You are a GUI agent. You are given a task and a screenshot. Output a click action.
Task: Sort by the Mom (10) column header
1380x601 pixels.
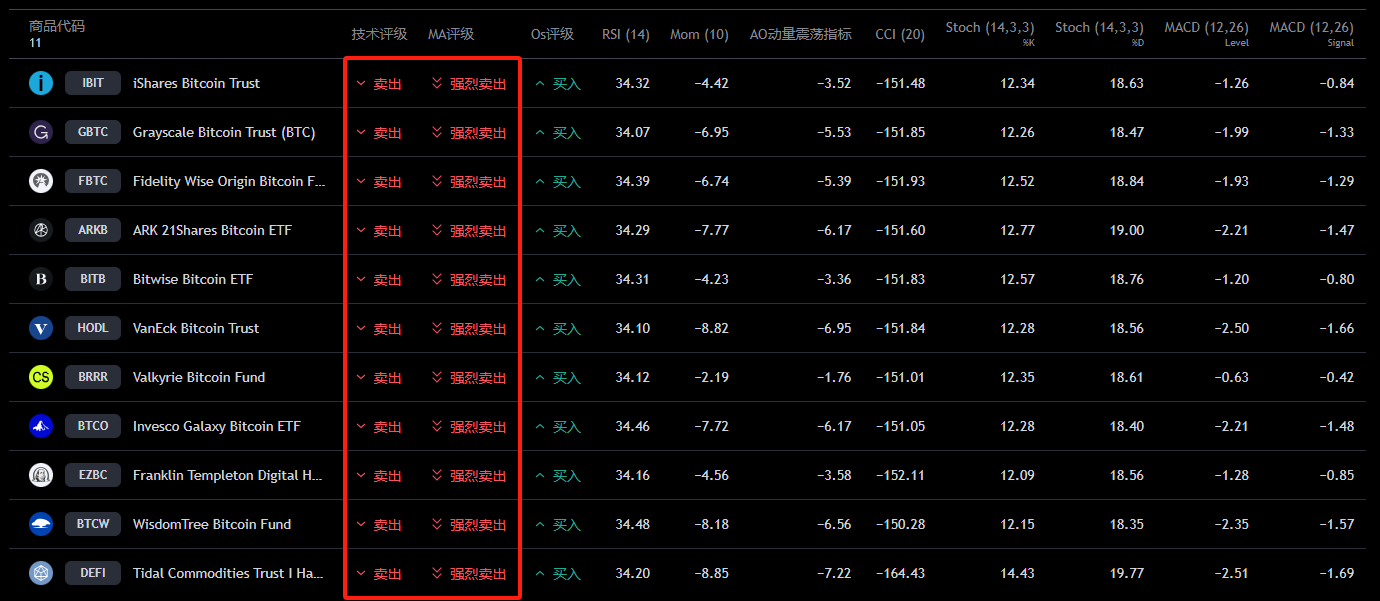click(x=699, y=34)
